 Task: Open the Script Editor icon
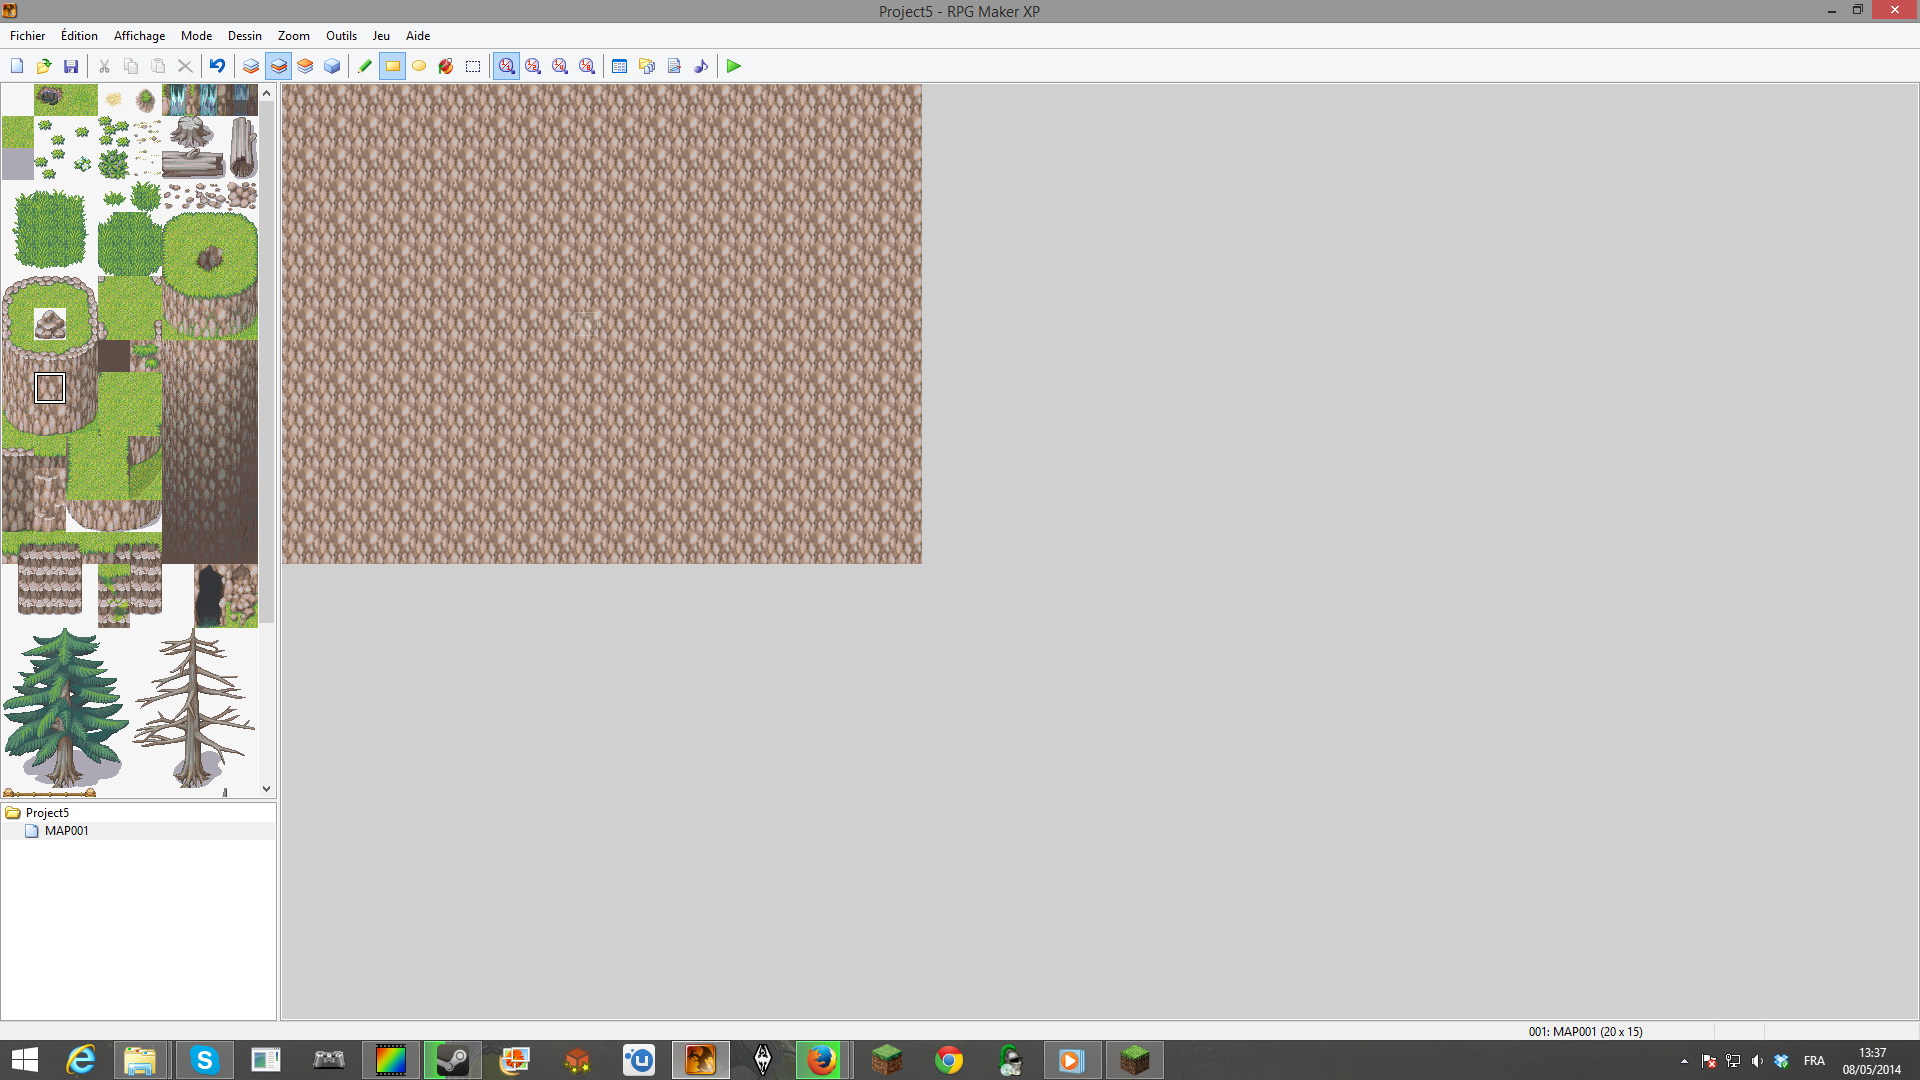tap(674, 66)
